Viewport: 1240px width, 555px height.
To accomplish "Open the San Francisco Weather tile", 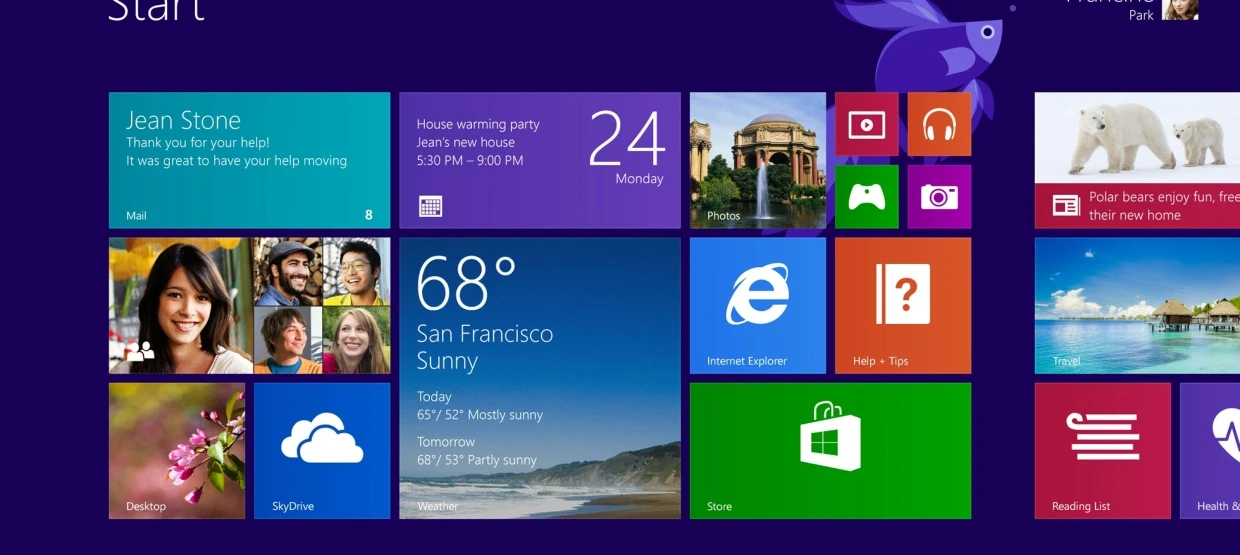I will pos(539,377).
